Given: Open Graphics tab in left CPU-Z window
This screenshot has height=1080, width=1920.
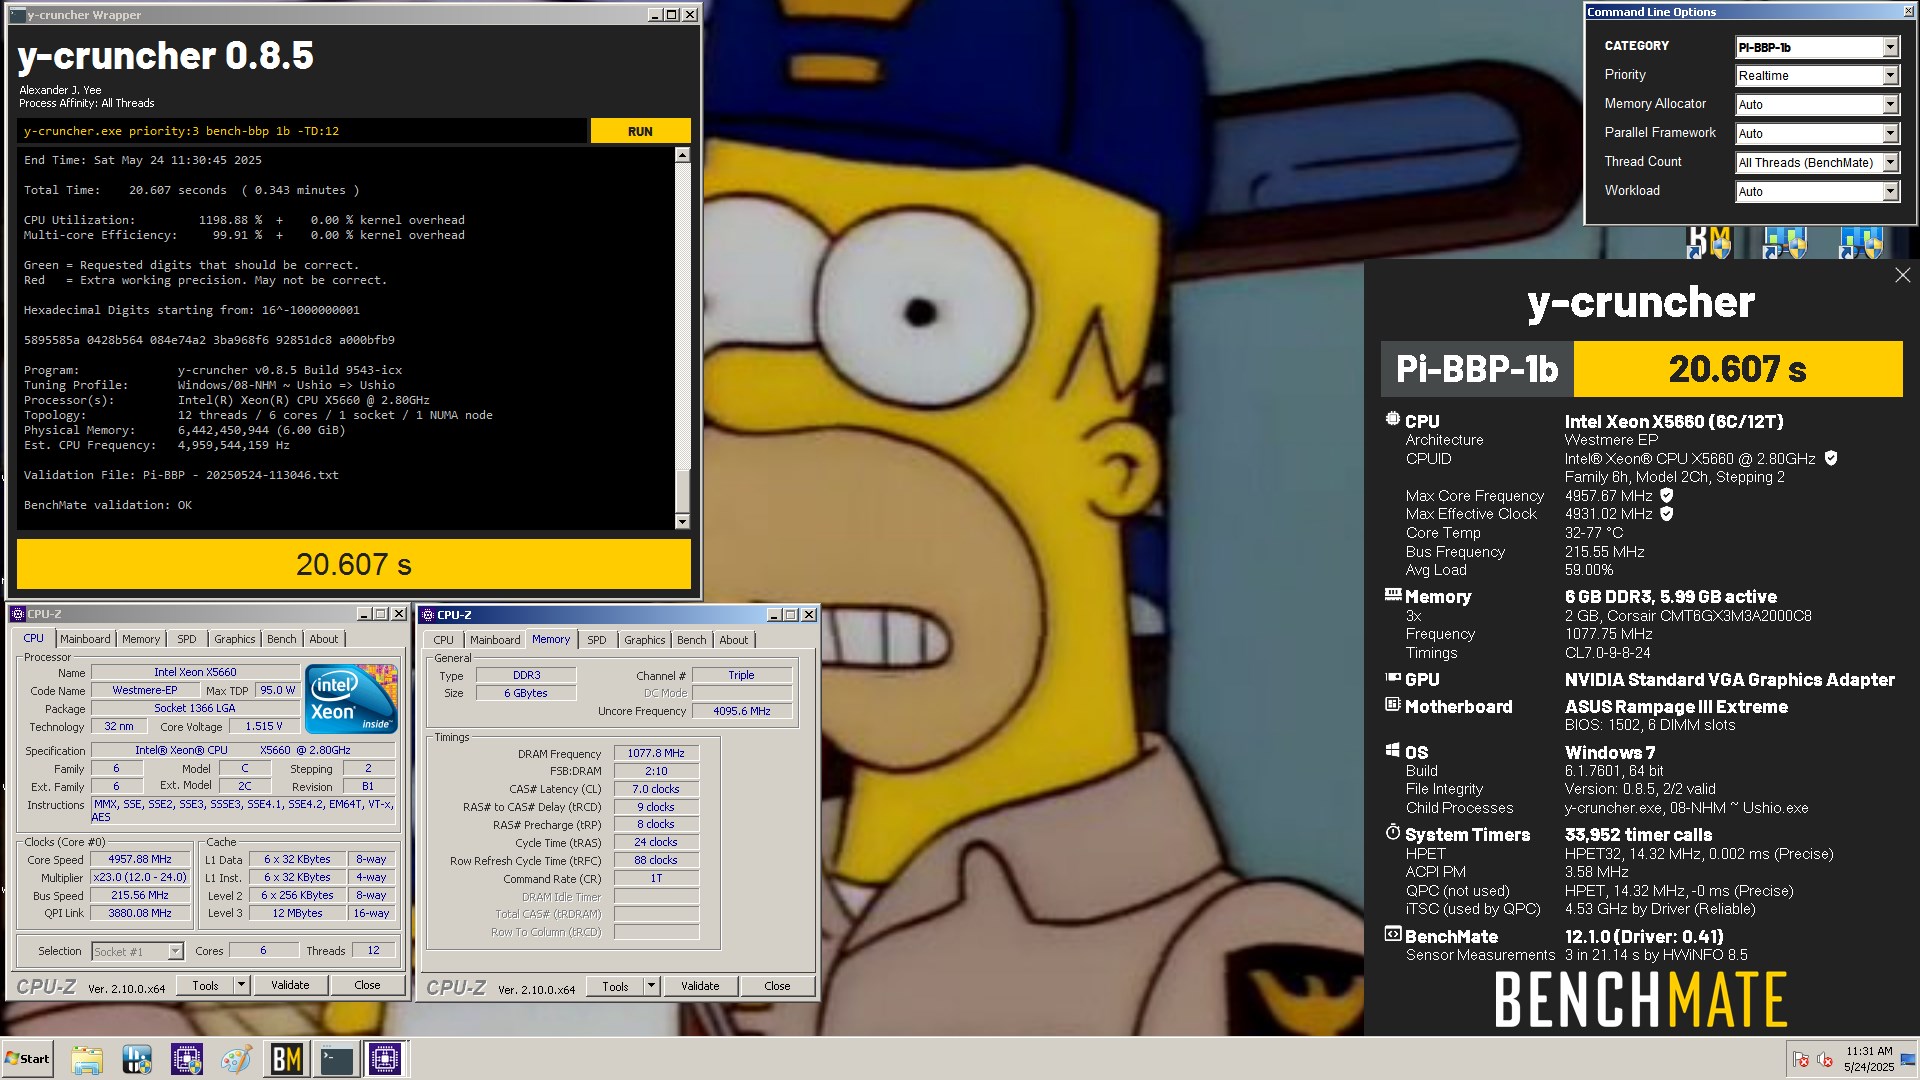Looking at the screenshot, I should 235,640.
